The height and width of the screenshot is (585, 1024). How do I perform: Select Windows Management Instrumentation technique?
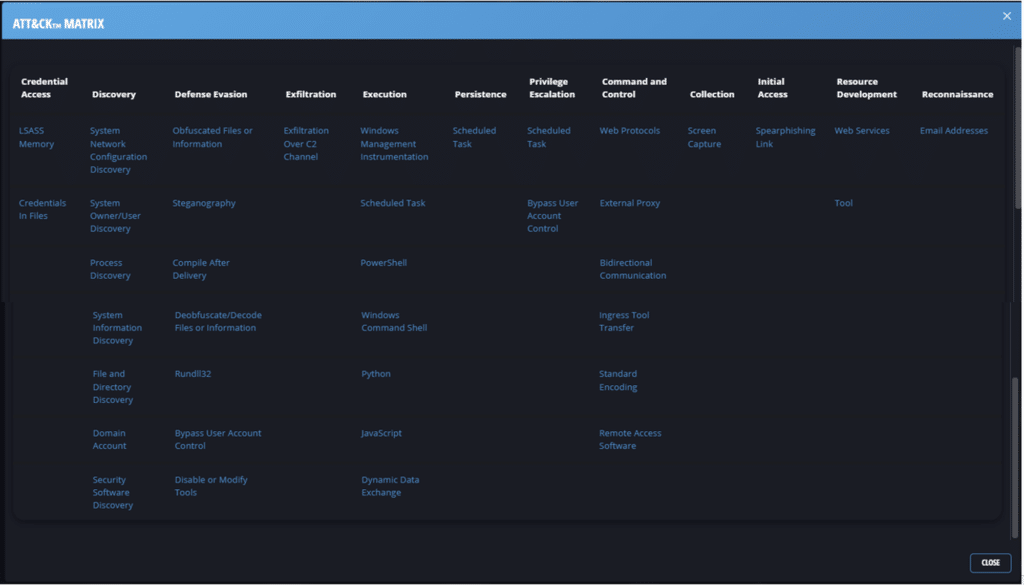click(394, 143)
